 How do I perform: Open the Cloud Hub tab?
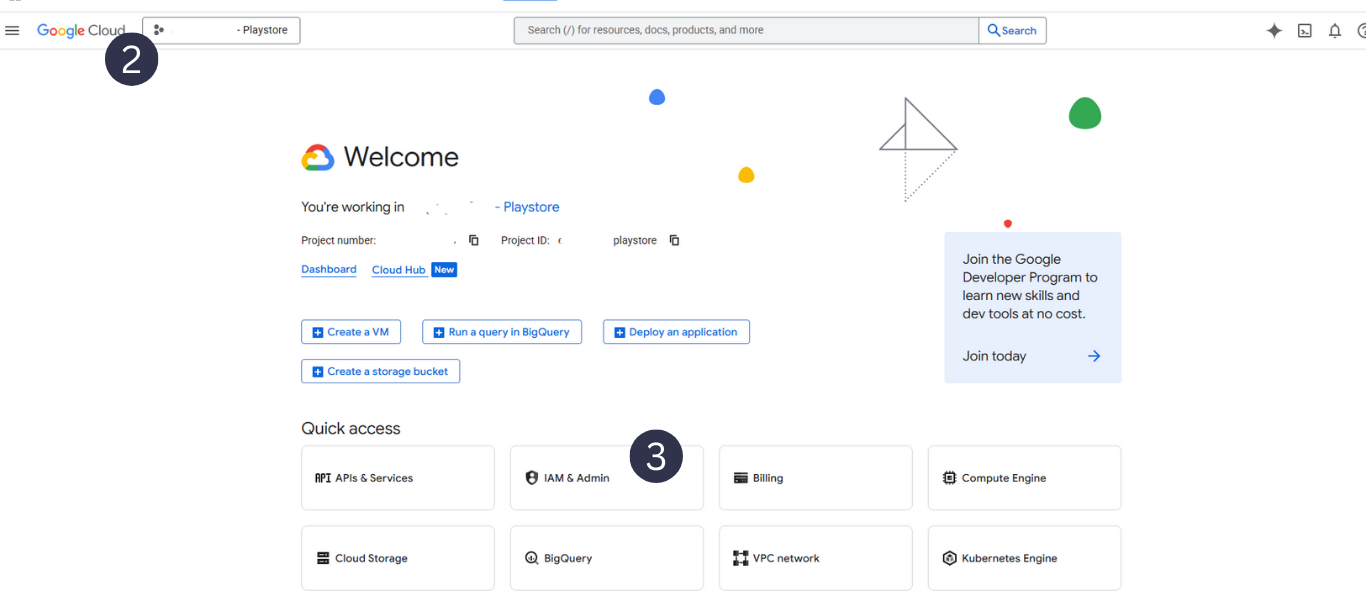pos(399,270)
